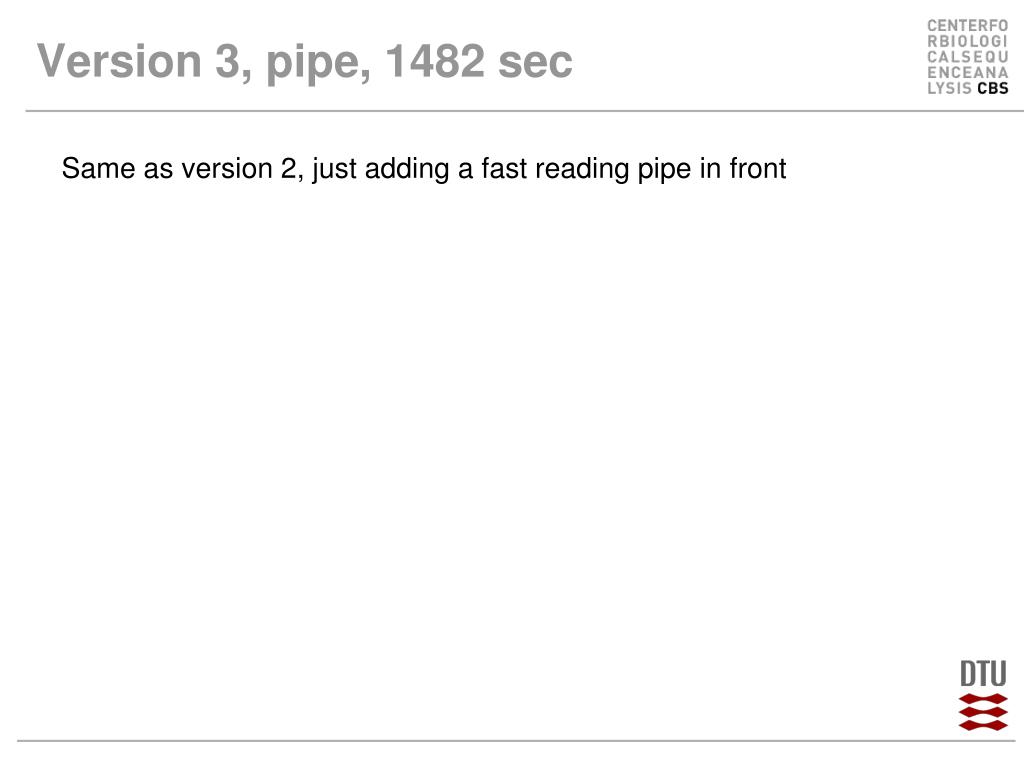Click the bold CBS letters in logo
The width and height of the screenshot is (1024, 768).
993,88
